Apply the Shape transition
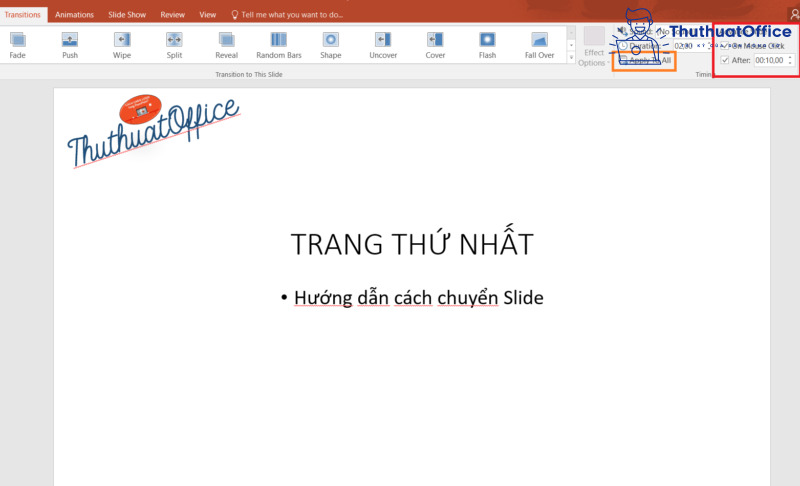Screen dimensions: 800x486 pos(331,45)
